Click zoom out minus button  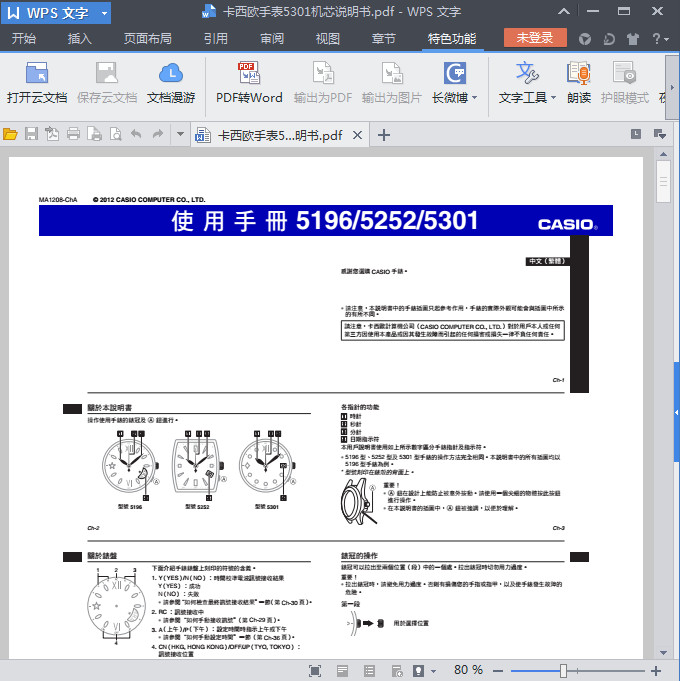click(498, 671)
